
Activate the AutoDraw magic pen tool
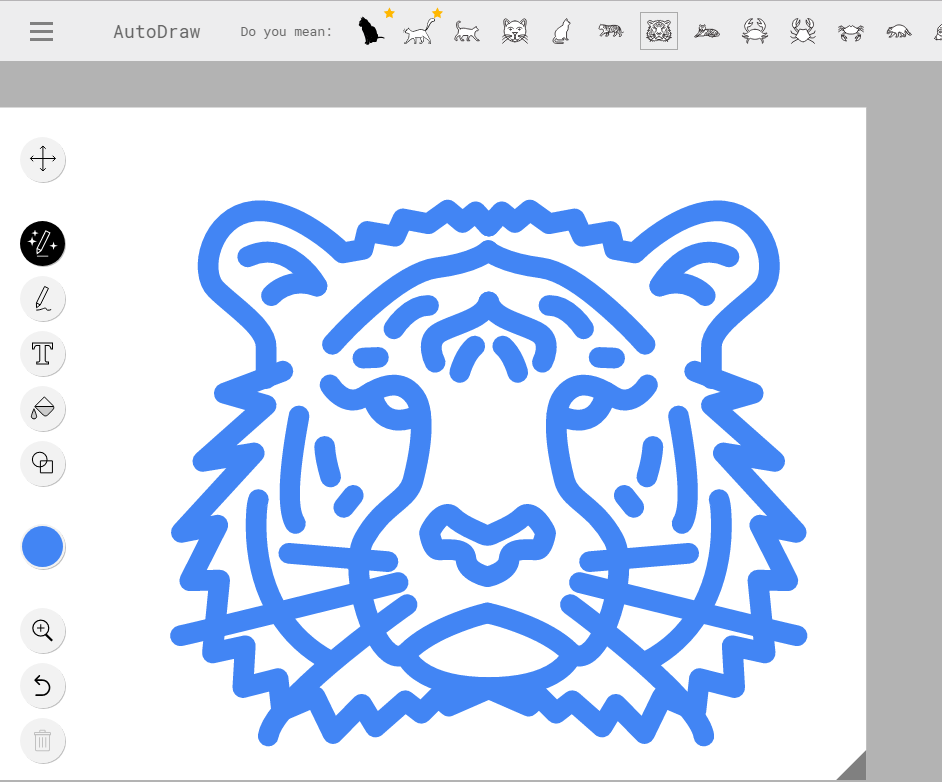(43, 243)
